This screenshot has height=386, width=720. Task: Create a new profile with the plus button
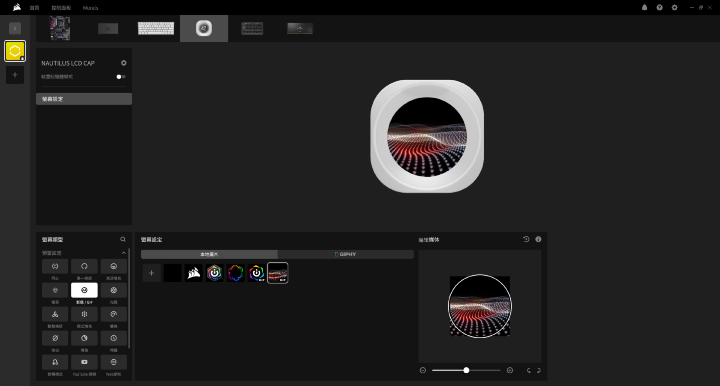tap(15, 75)
